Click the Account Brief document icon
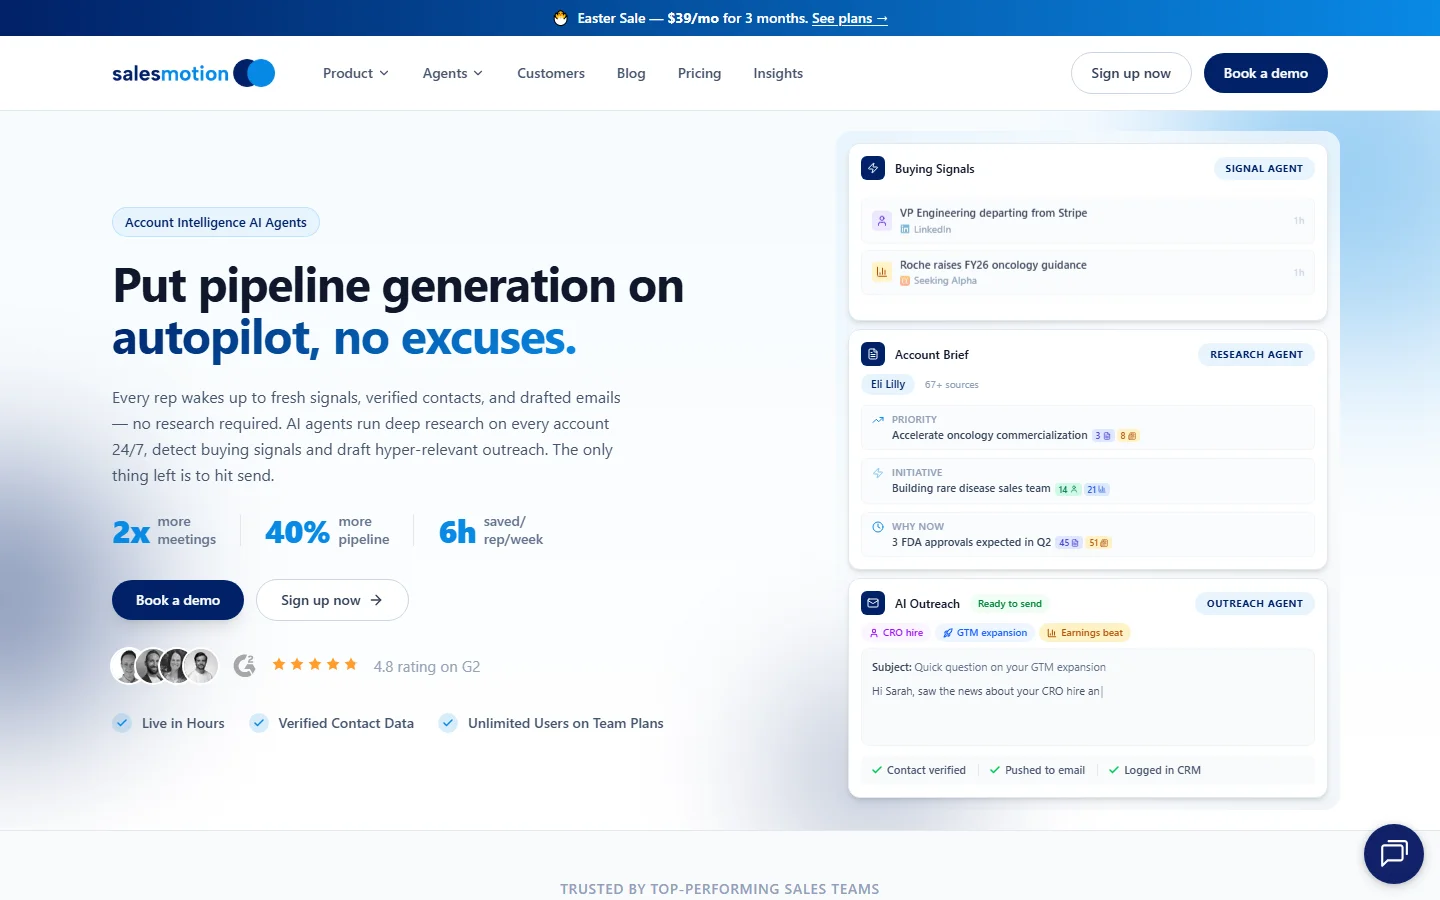Screen dimensions: 1440x900 coord(874,354)
